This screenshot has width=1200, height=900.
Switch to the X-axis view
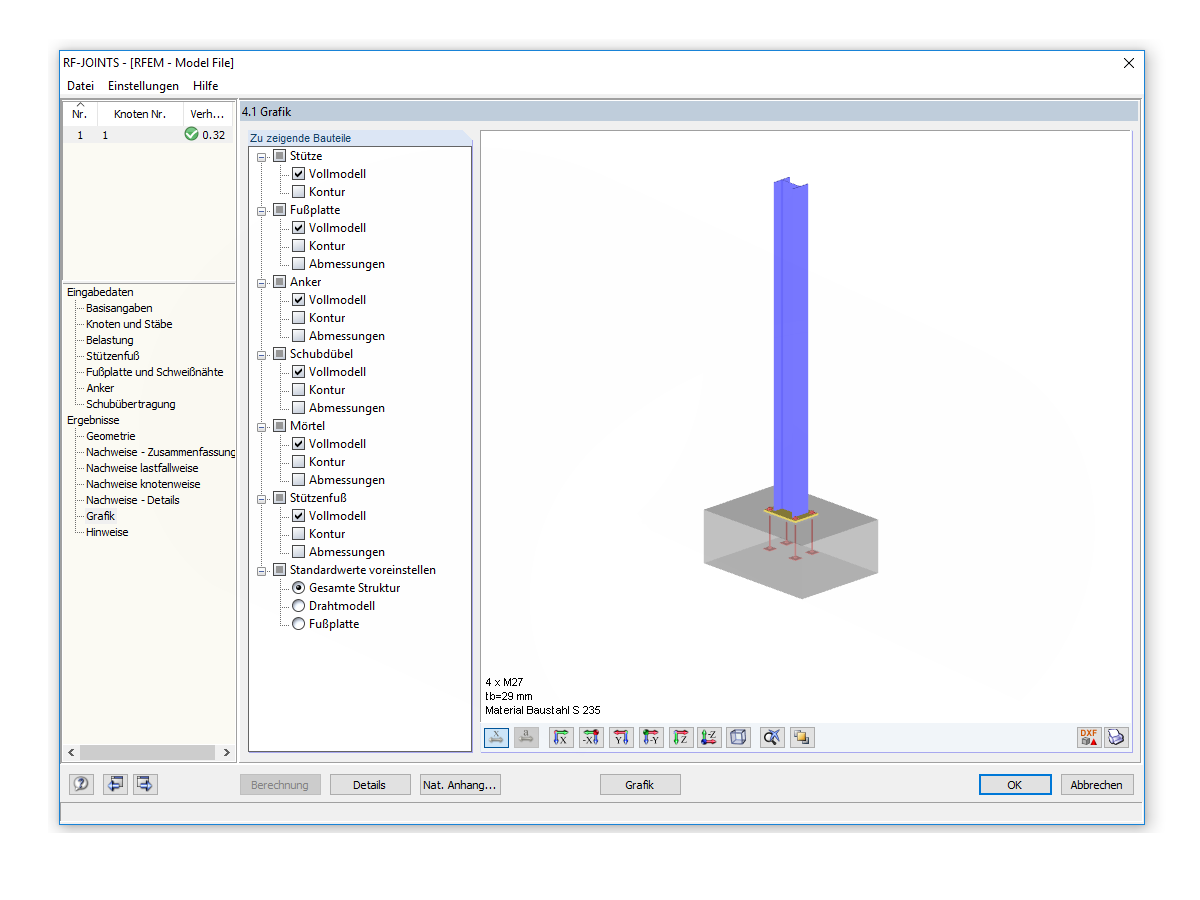click(561, 737)
